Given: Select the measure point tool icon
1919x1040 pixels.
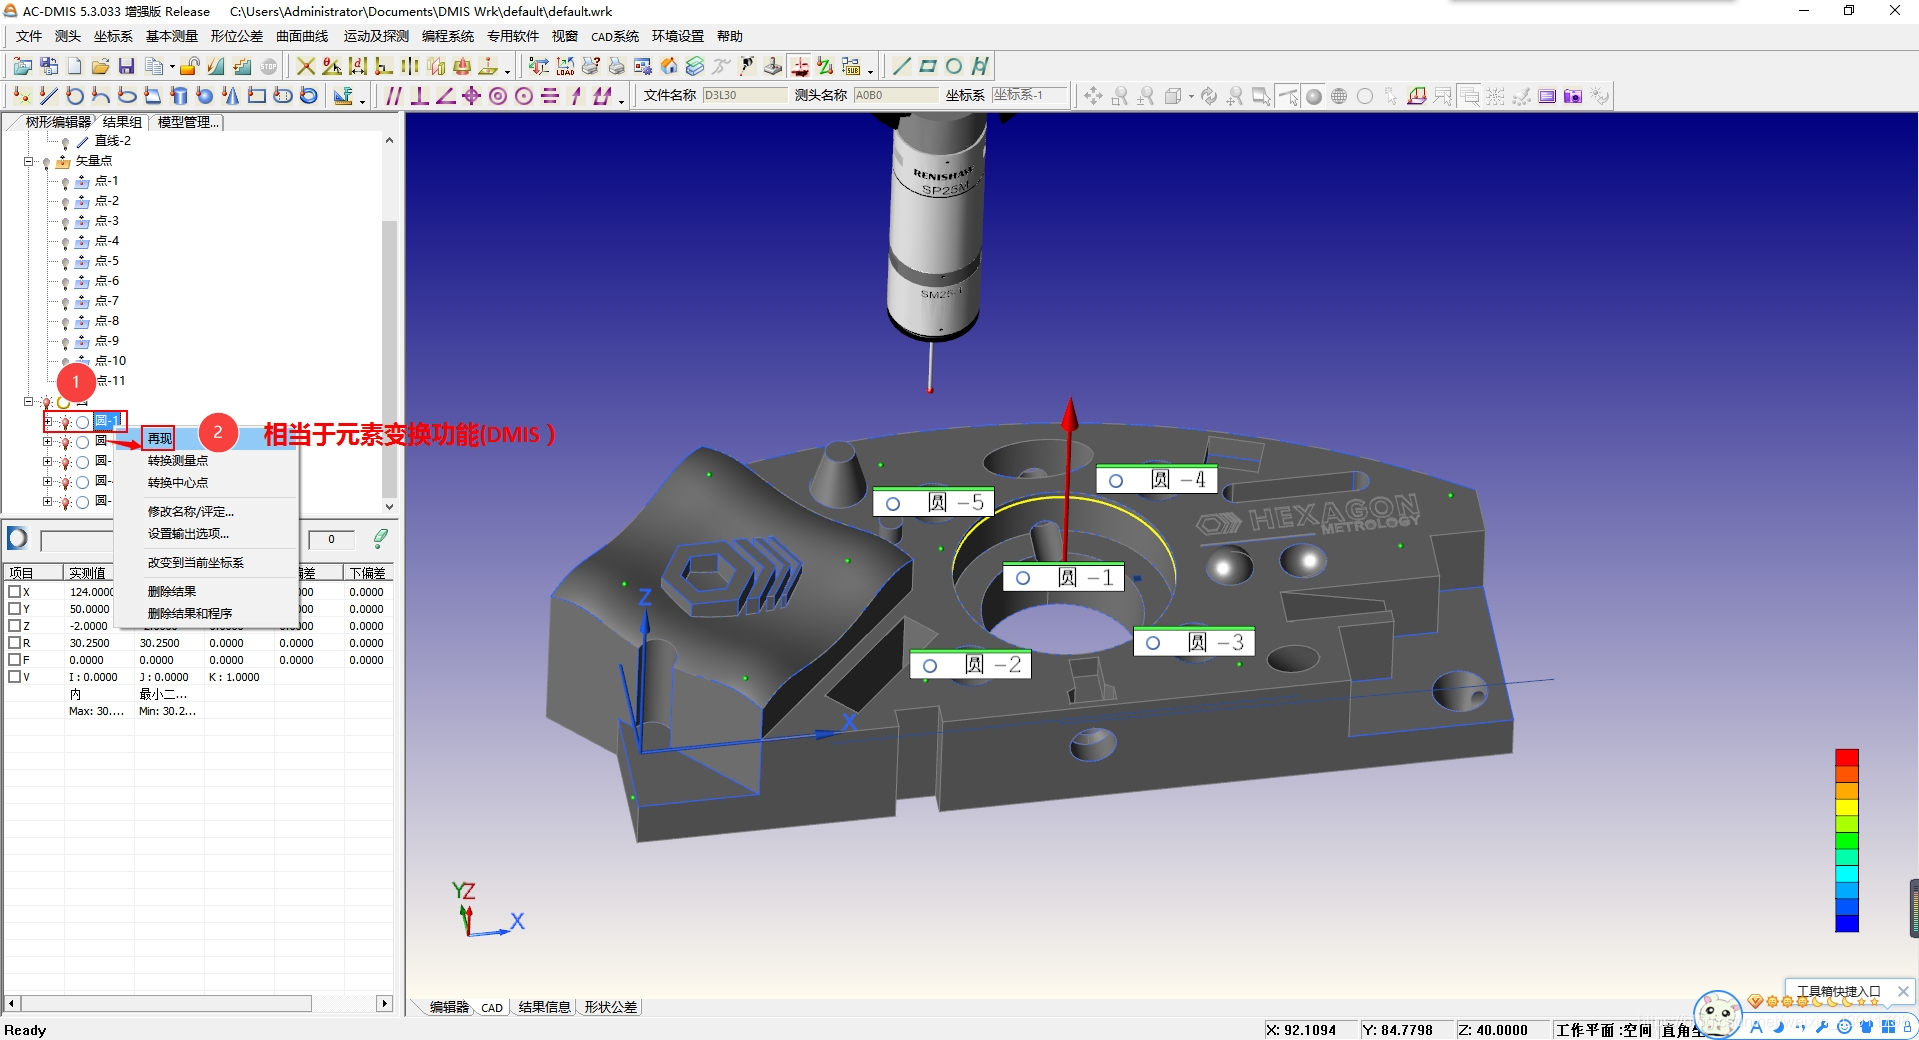Looking at the screenshot, I should [x=21, y=96].
